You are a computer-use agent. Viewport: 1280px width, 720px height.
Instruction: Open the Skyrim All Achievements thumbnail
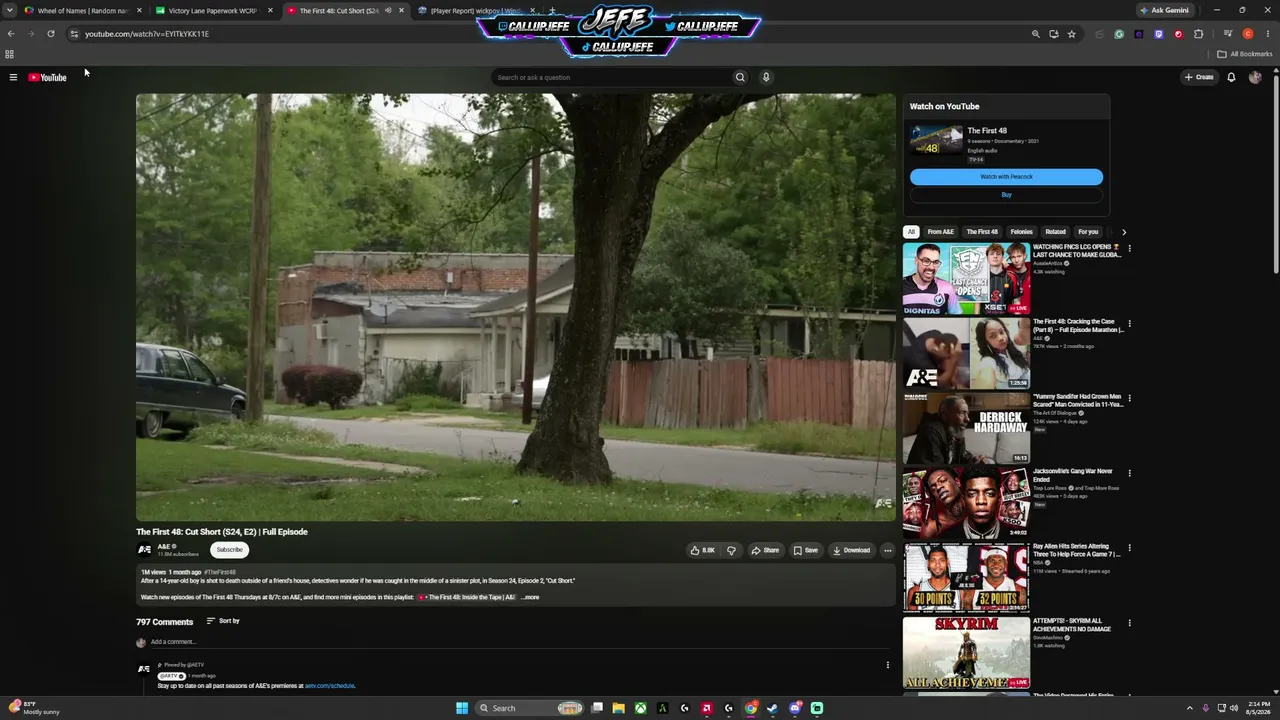966,653
